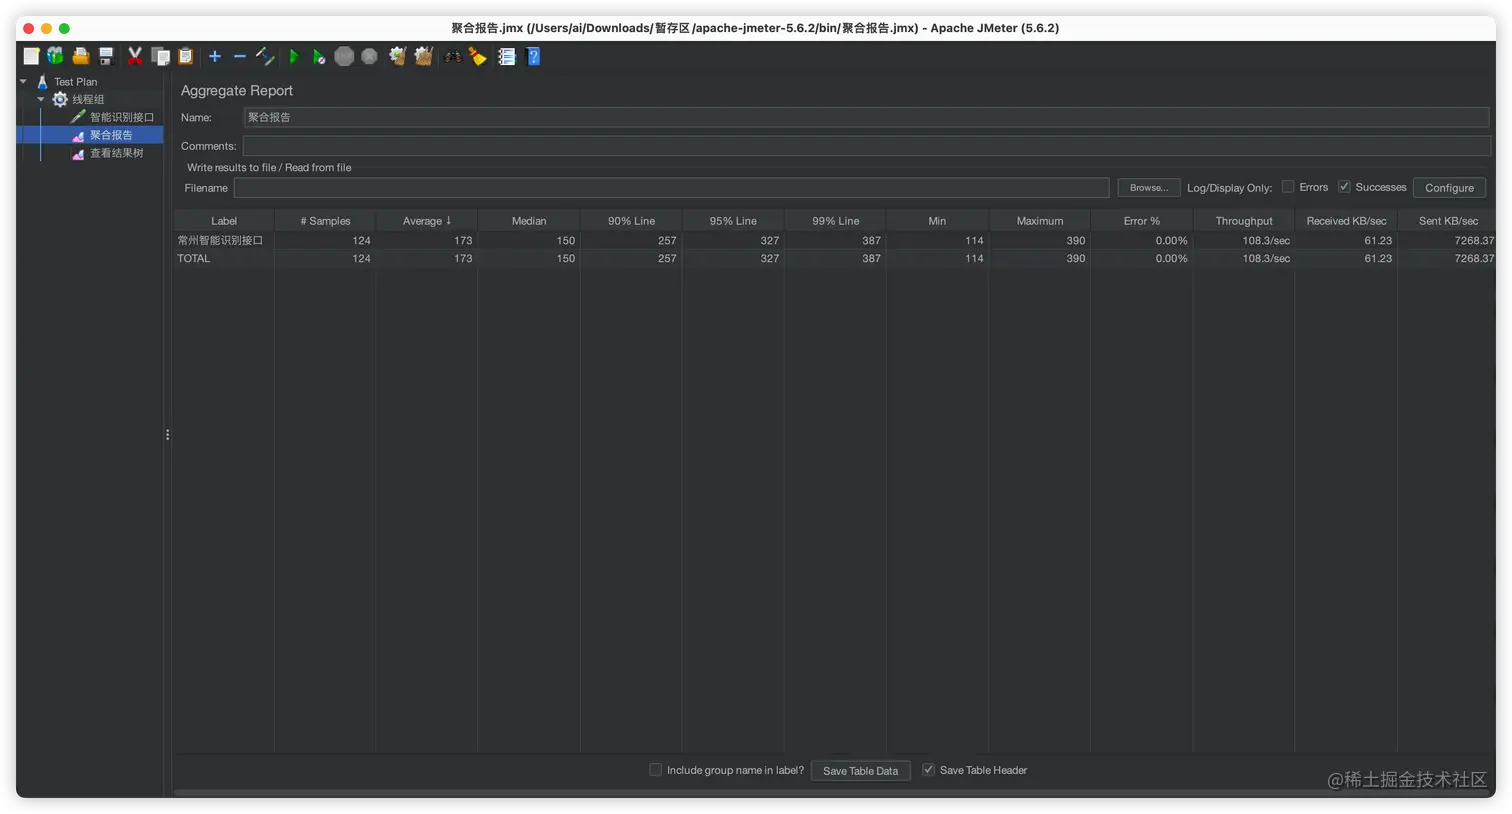Click the Toggle enable/disable icon
1512x814 pixels.
(x=265, y=57)
